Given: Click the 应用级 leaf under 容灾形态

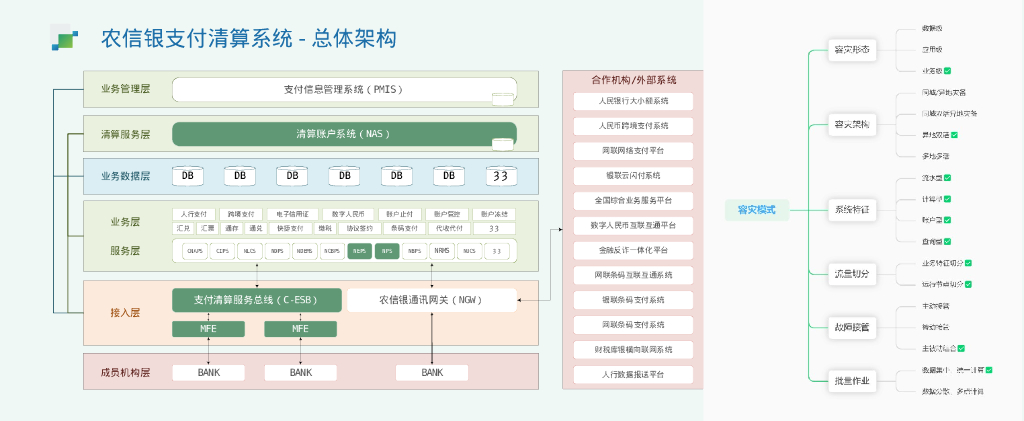Looking at the screenshot, I should tap(932, 50).
